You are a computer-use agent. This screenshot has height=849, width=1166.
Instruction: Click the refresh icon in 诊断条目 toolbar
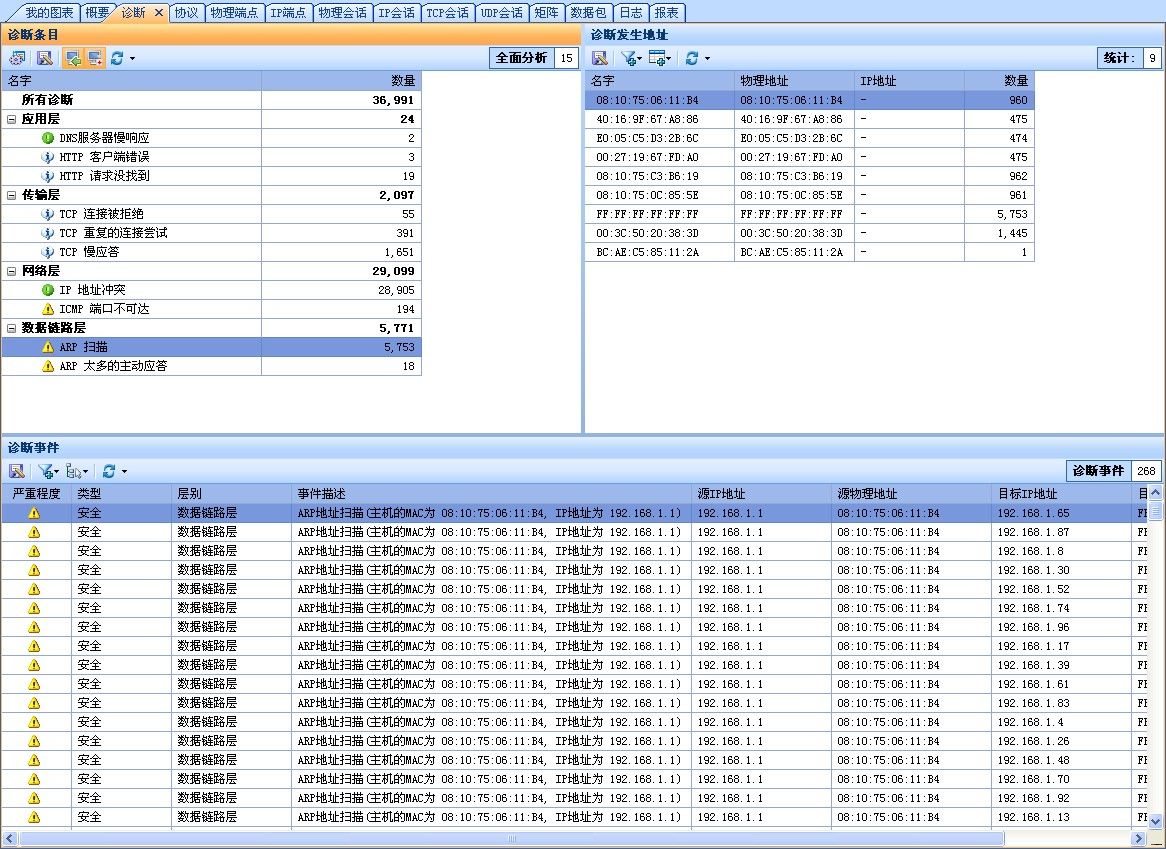[117, 58]
